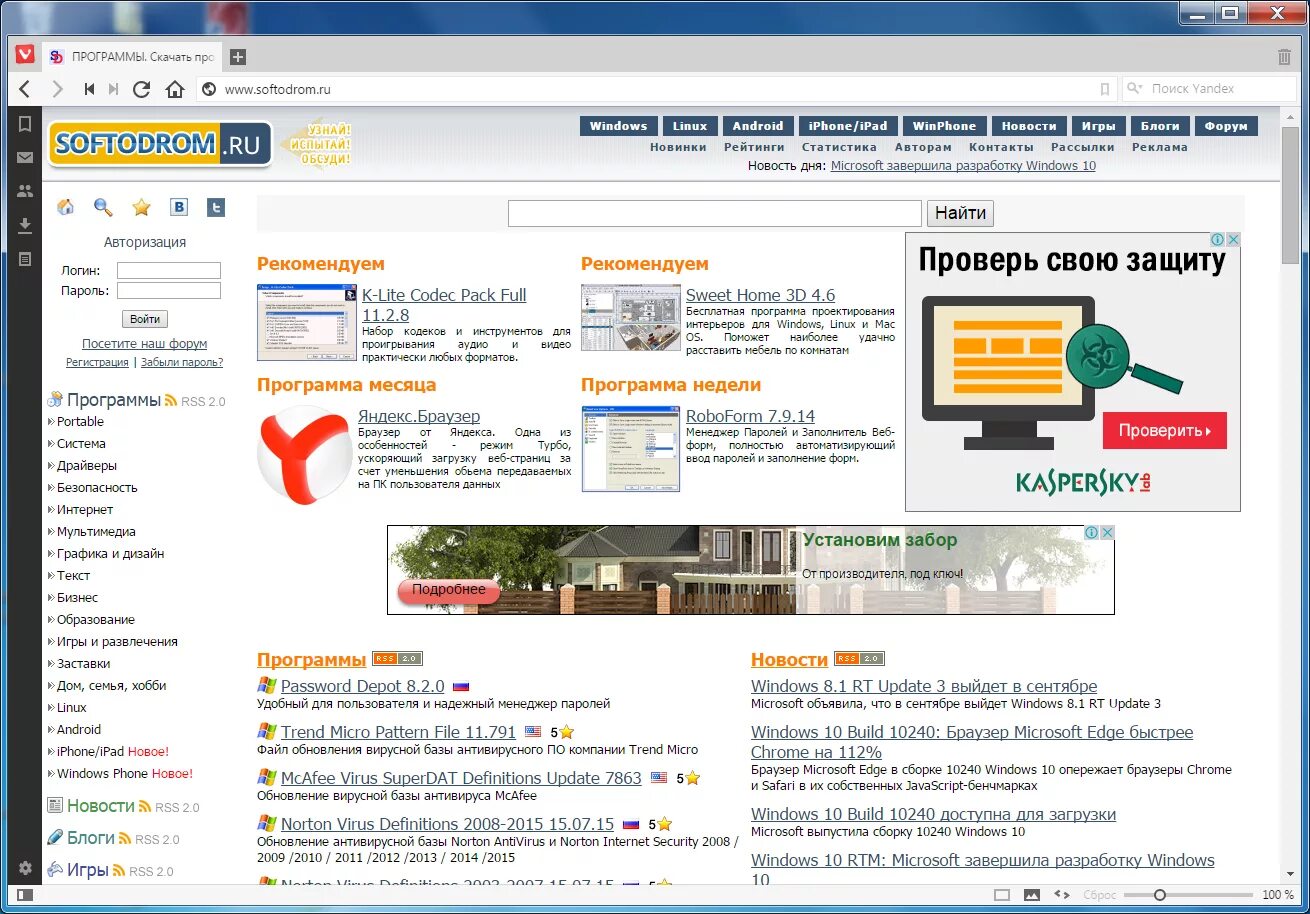
Task: Reload the current page
Action: pyautogui.click(x=142, y=89)
